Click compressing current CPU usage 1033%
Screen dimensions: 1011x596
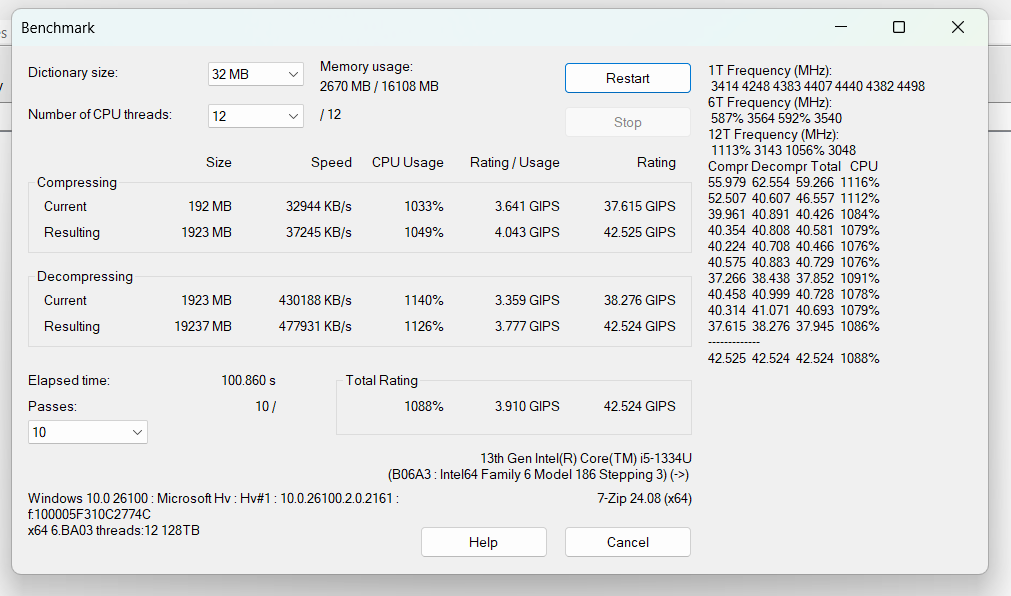[x=424, y=206]
